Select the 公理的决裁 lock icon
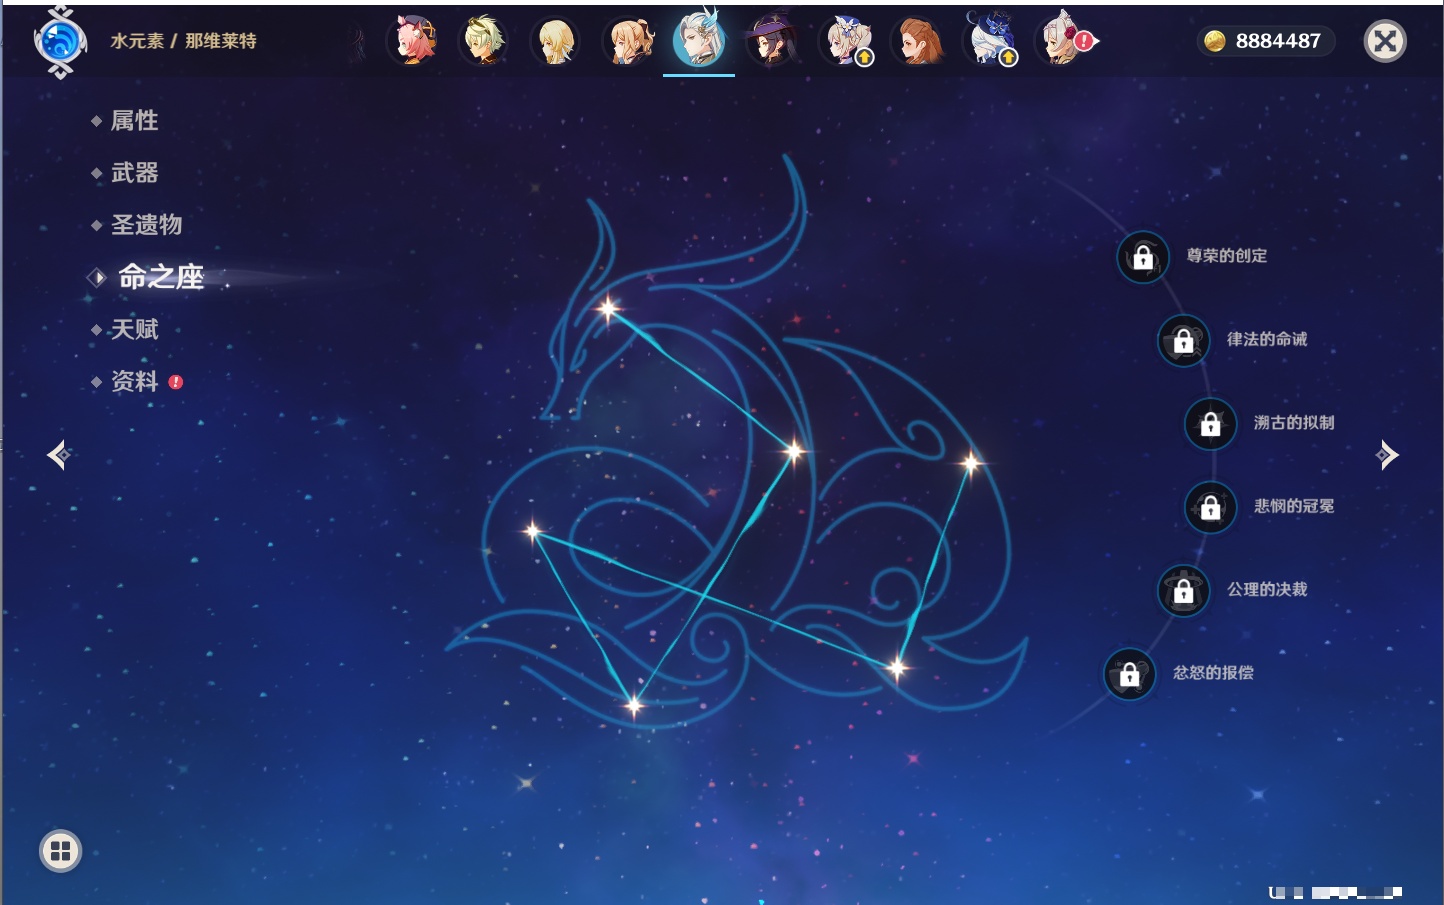Viewport: 1444px width, 905px height. pos(1183,591)
